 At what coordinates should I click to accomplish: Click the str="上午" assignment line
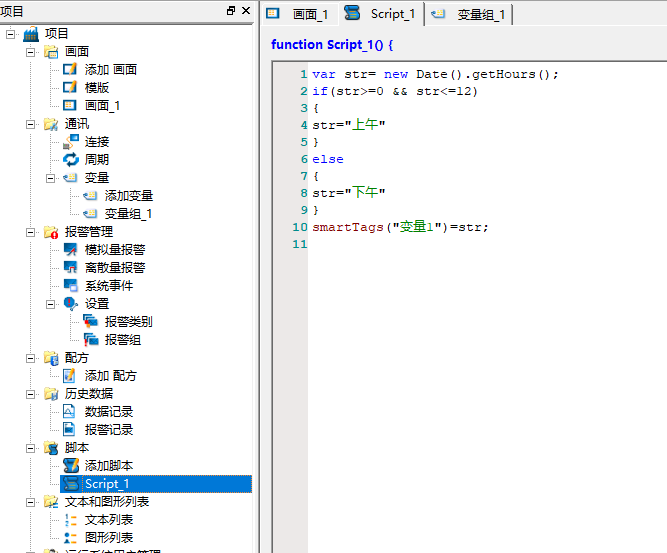click(x=349, y=125)
